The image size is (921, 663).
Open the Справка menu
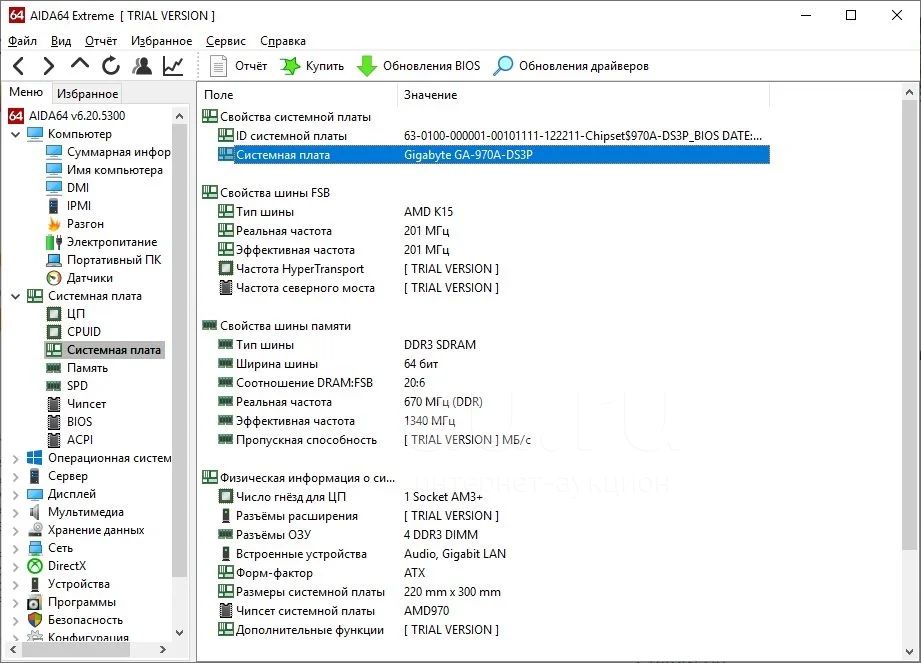(x=283, y=41)
